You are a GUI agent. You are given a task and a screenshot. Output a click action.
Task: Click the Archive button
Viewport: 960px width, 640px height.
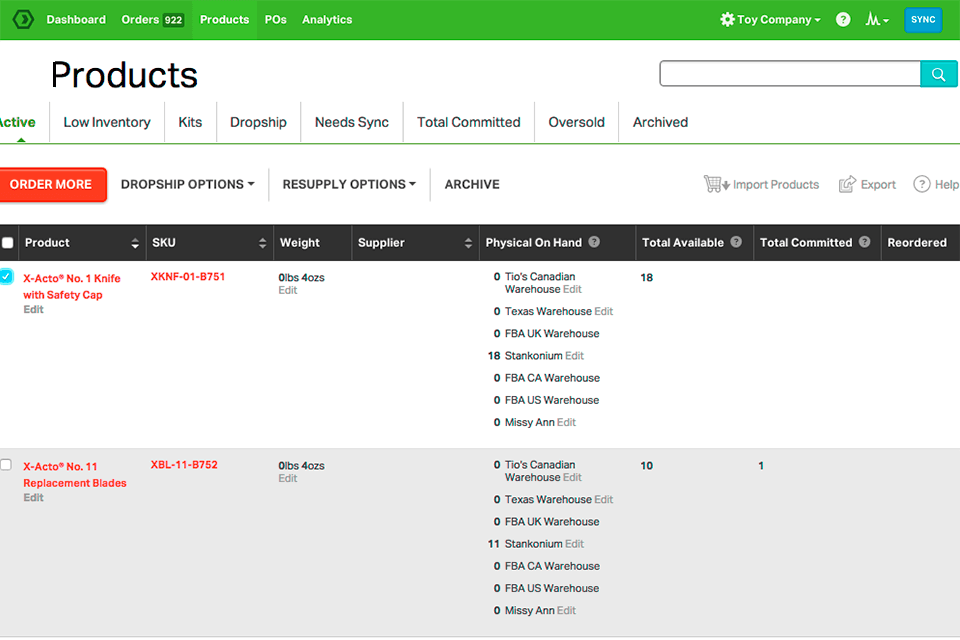coord(472,184)
